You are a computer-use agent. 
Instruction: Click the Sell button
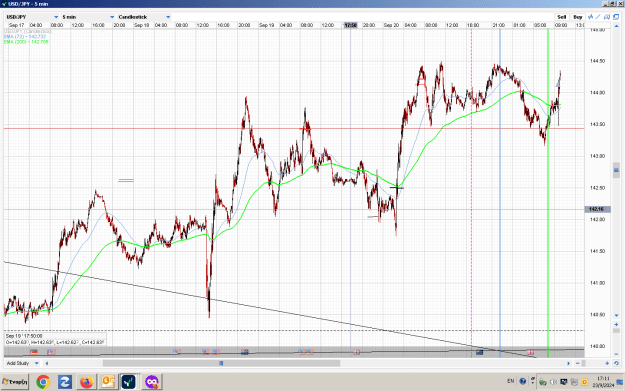562,17
